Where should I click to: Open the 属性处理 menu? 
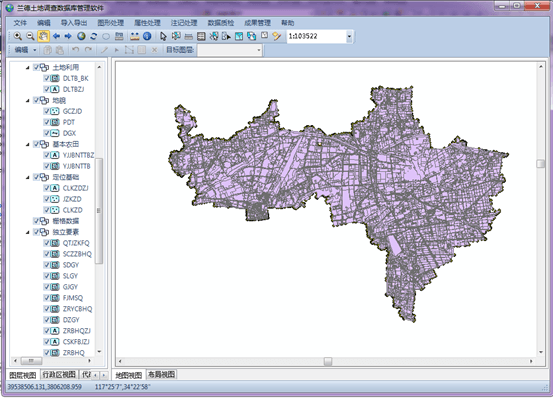click(x=147, y=23)
